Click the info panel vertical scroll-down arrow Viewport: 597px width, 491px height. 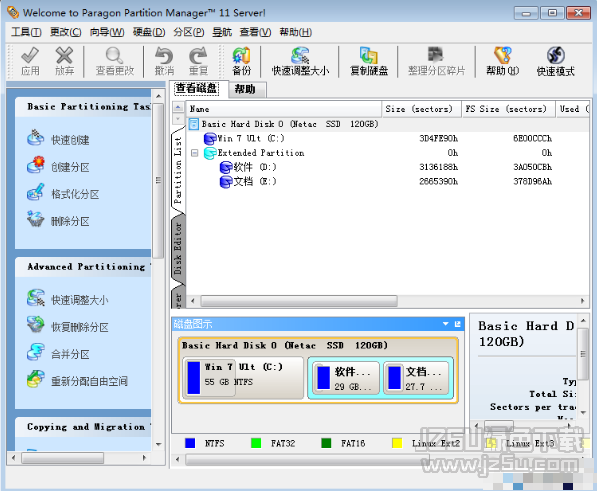583,413
